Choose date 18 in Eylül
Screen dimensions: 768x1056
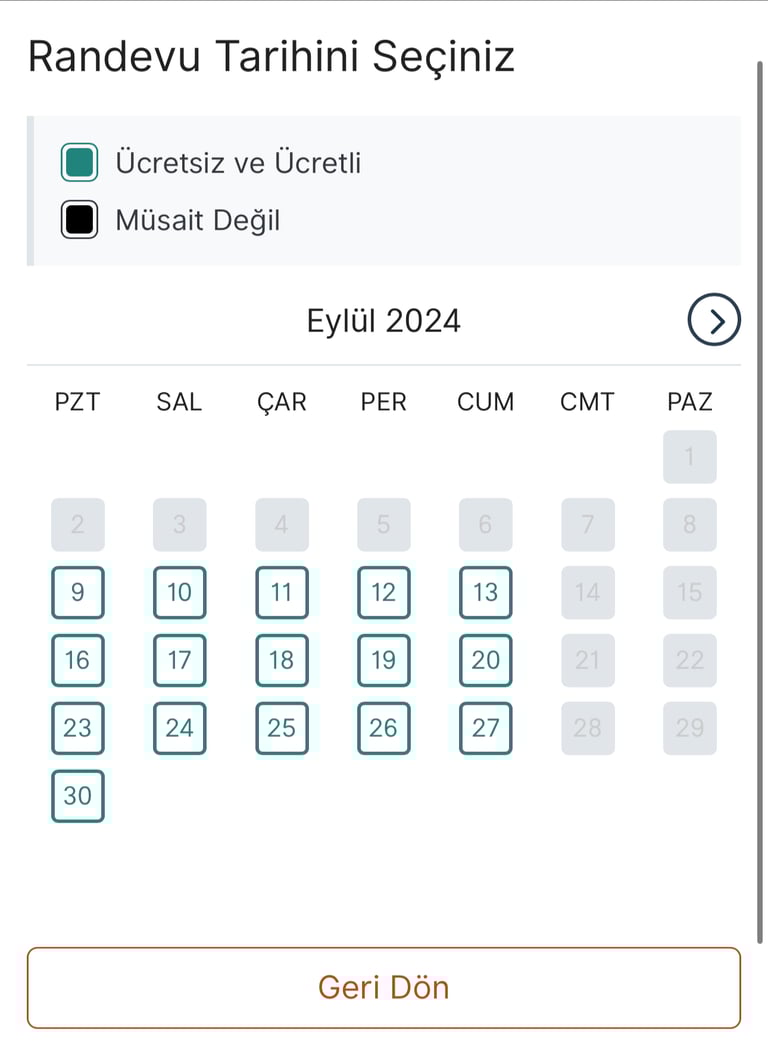pyautogui.click(x=282, y=660)
